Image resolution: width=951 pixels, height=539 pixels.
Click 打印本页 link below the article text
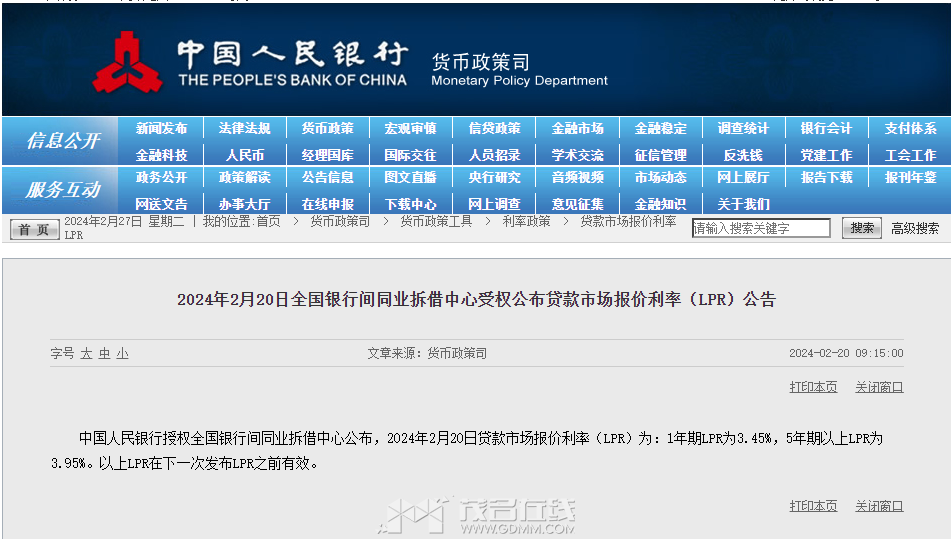pos(813,506)
